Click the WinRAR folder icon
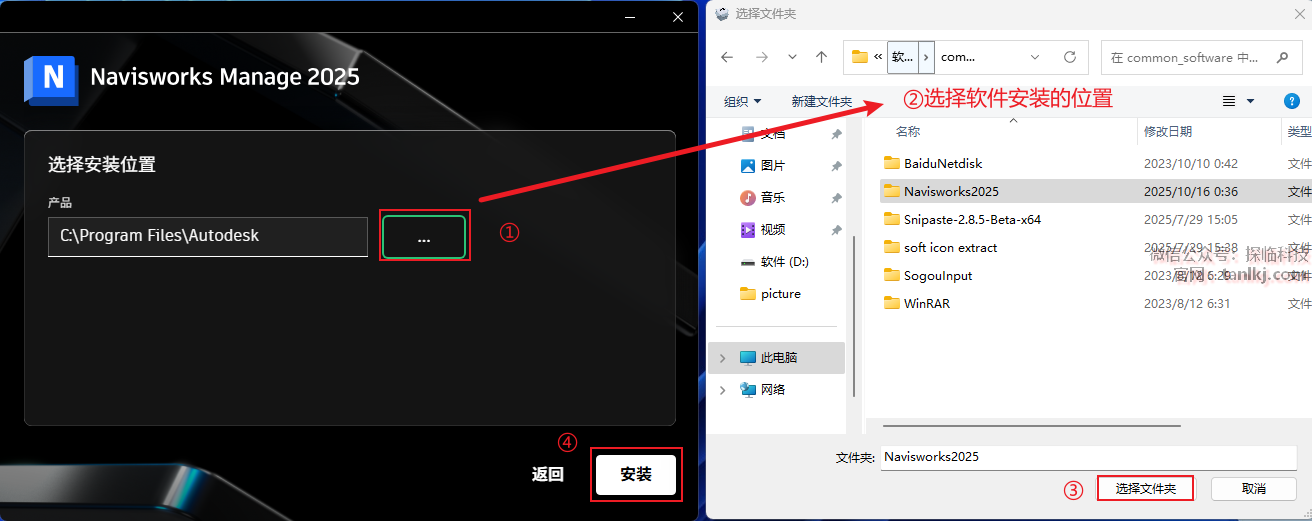Screen dimensions: 1312x521 (892, 303)
